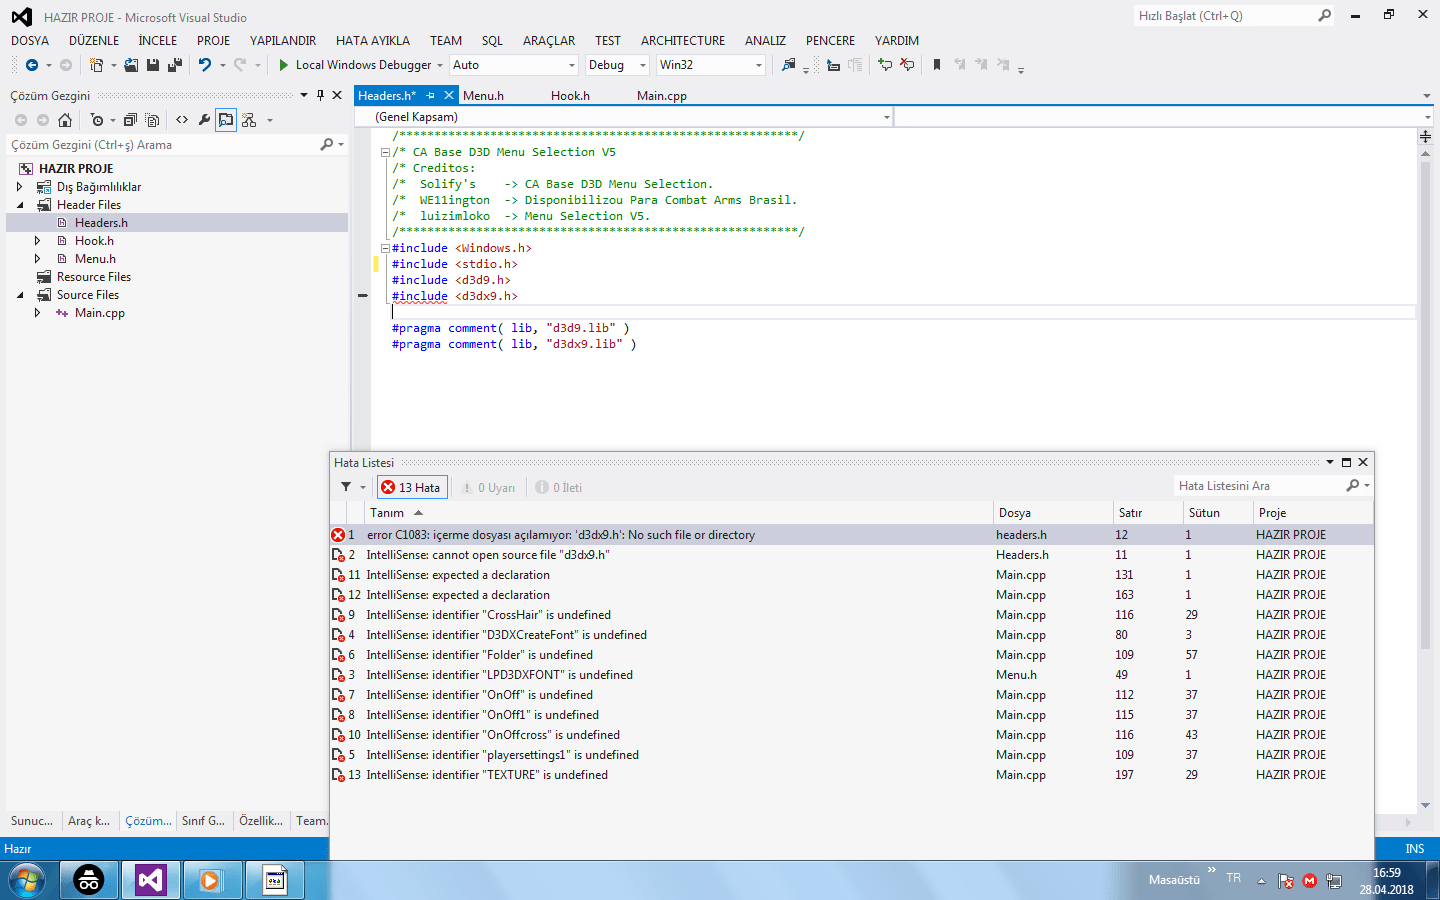
Task: Open the Sunuc... bottom panel tab
Action: tap(32, 821)
